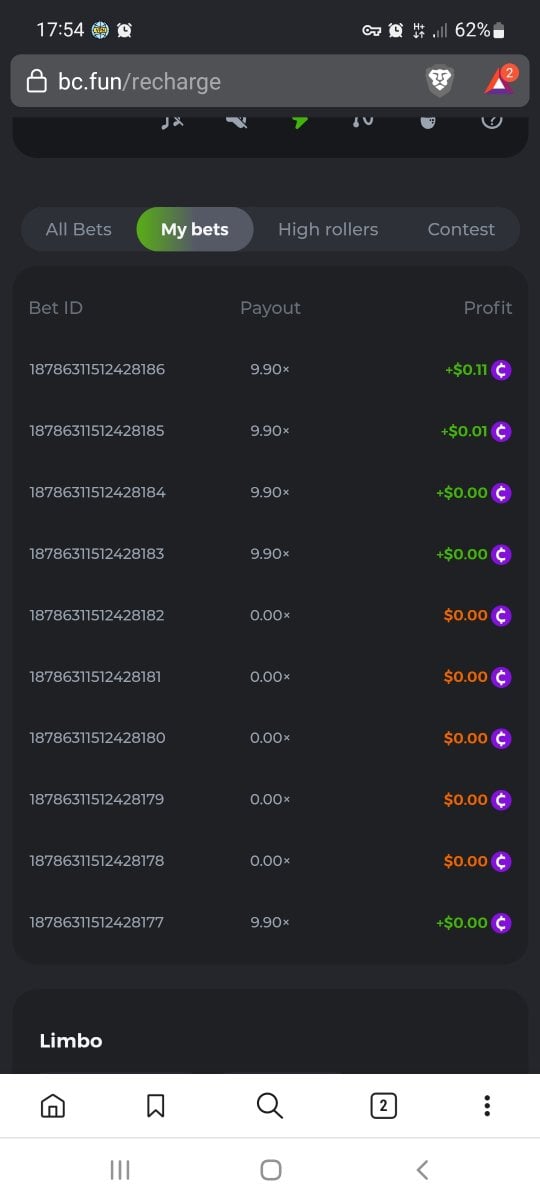Go to browser home icon
540x1200 pixels.
[53, 1105]
